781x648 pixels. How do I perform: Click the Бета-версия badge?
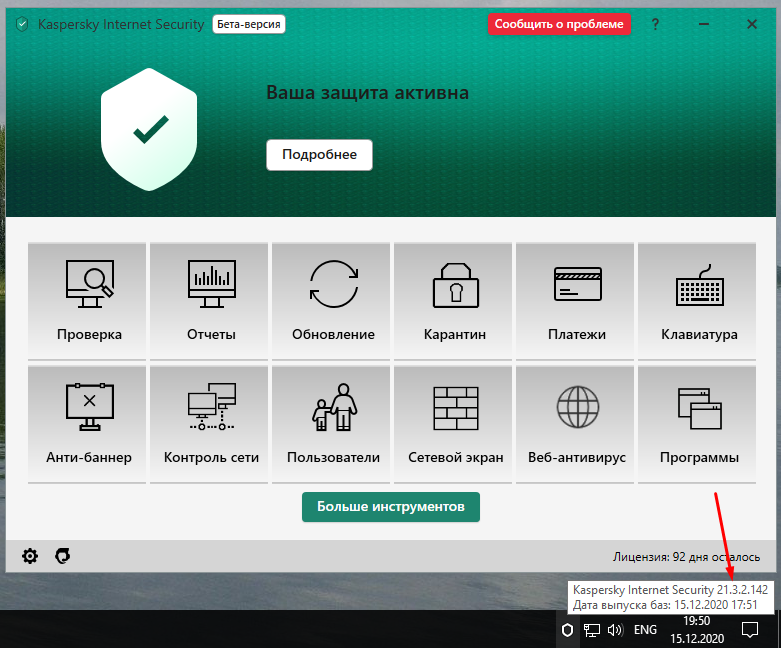tap(249, 24)
